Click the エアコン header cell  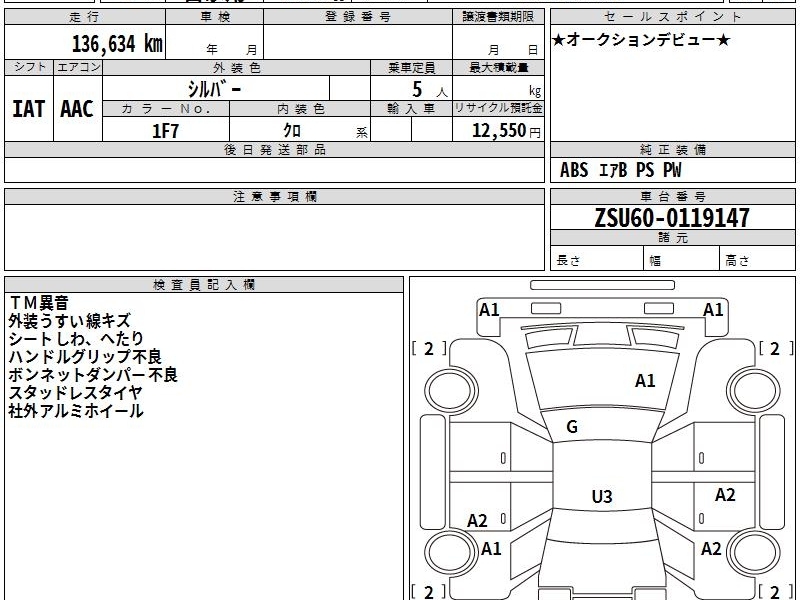coord(78,67)
